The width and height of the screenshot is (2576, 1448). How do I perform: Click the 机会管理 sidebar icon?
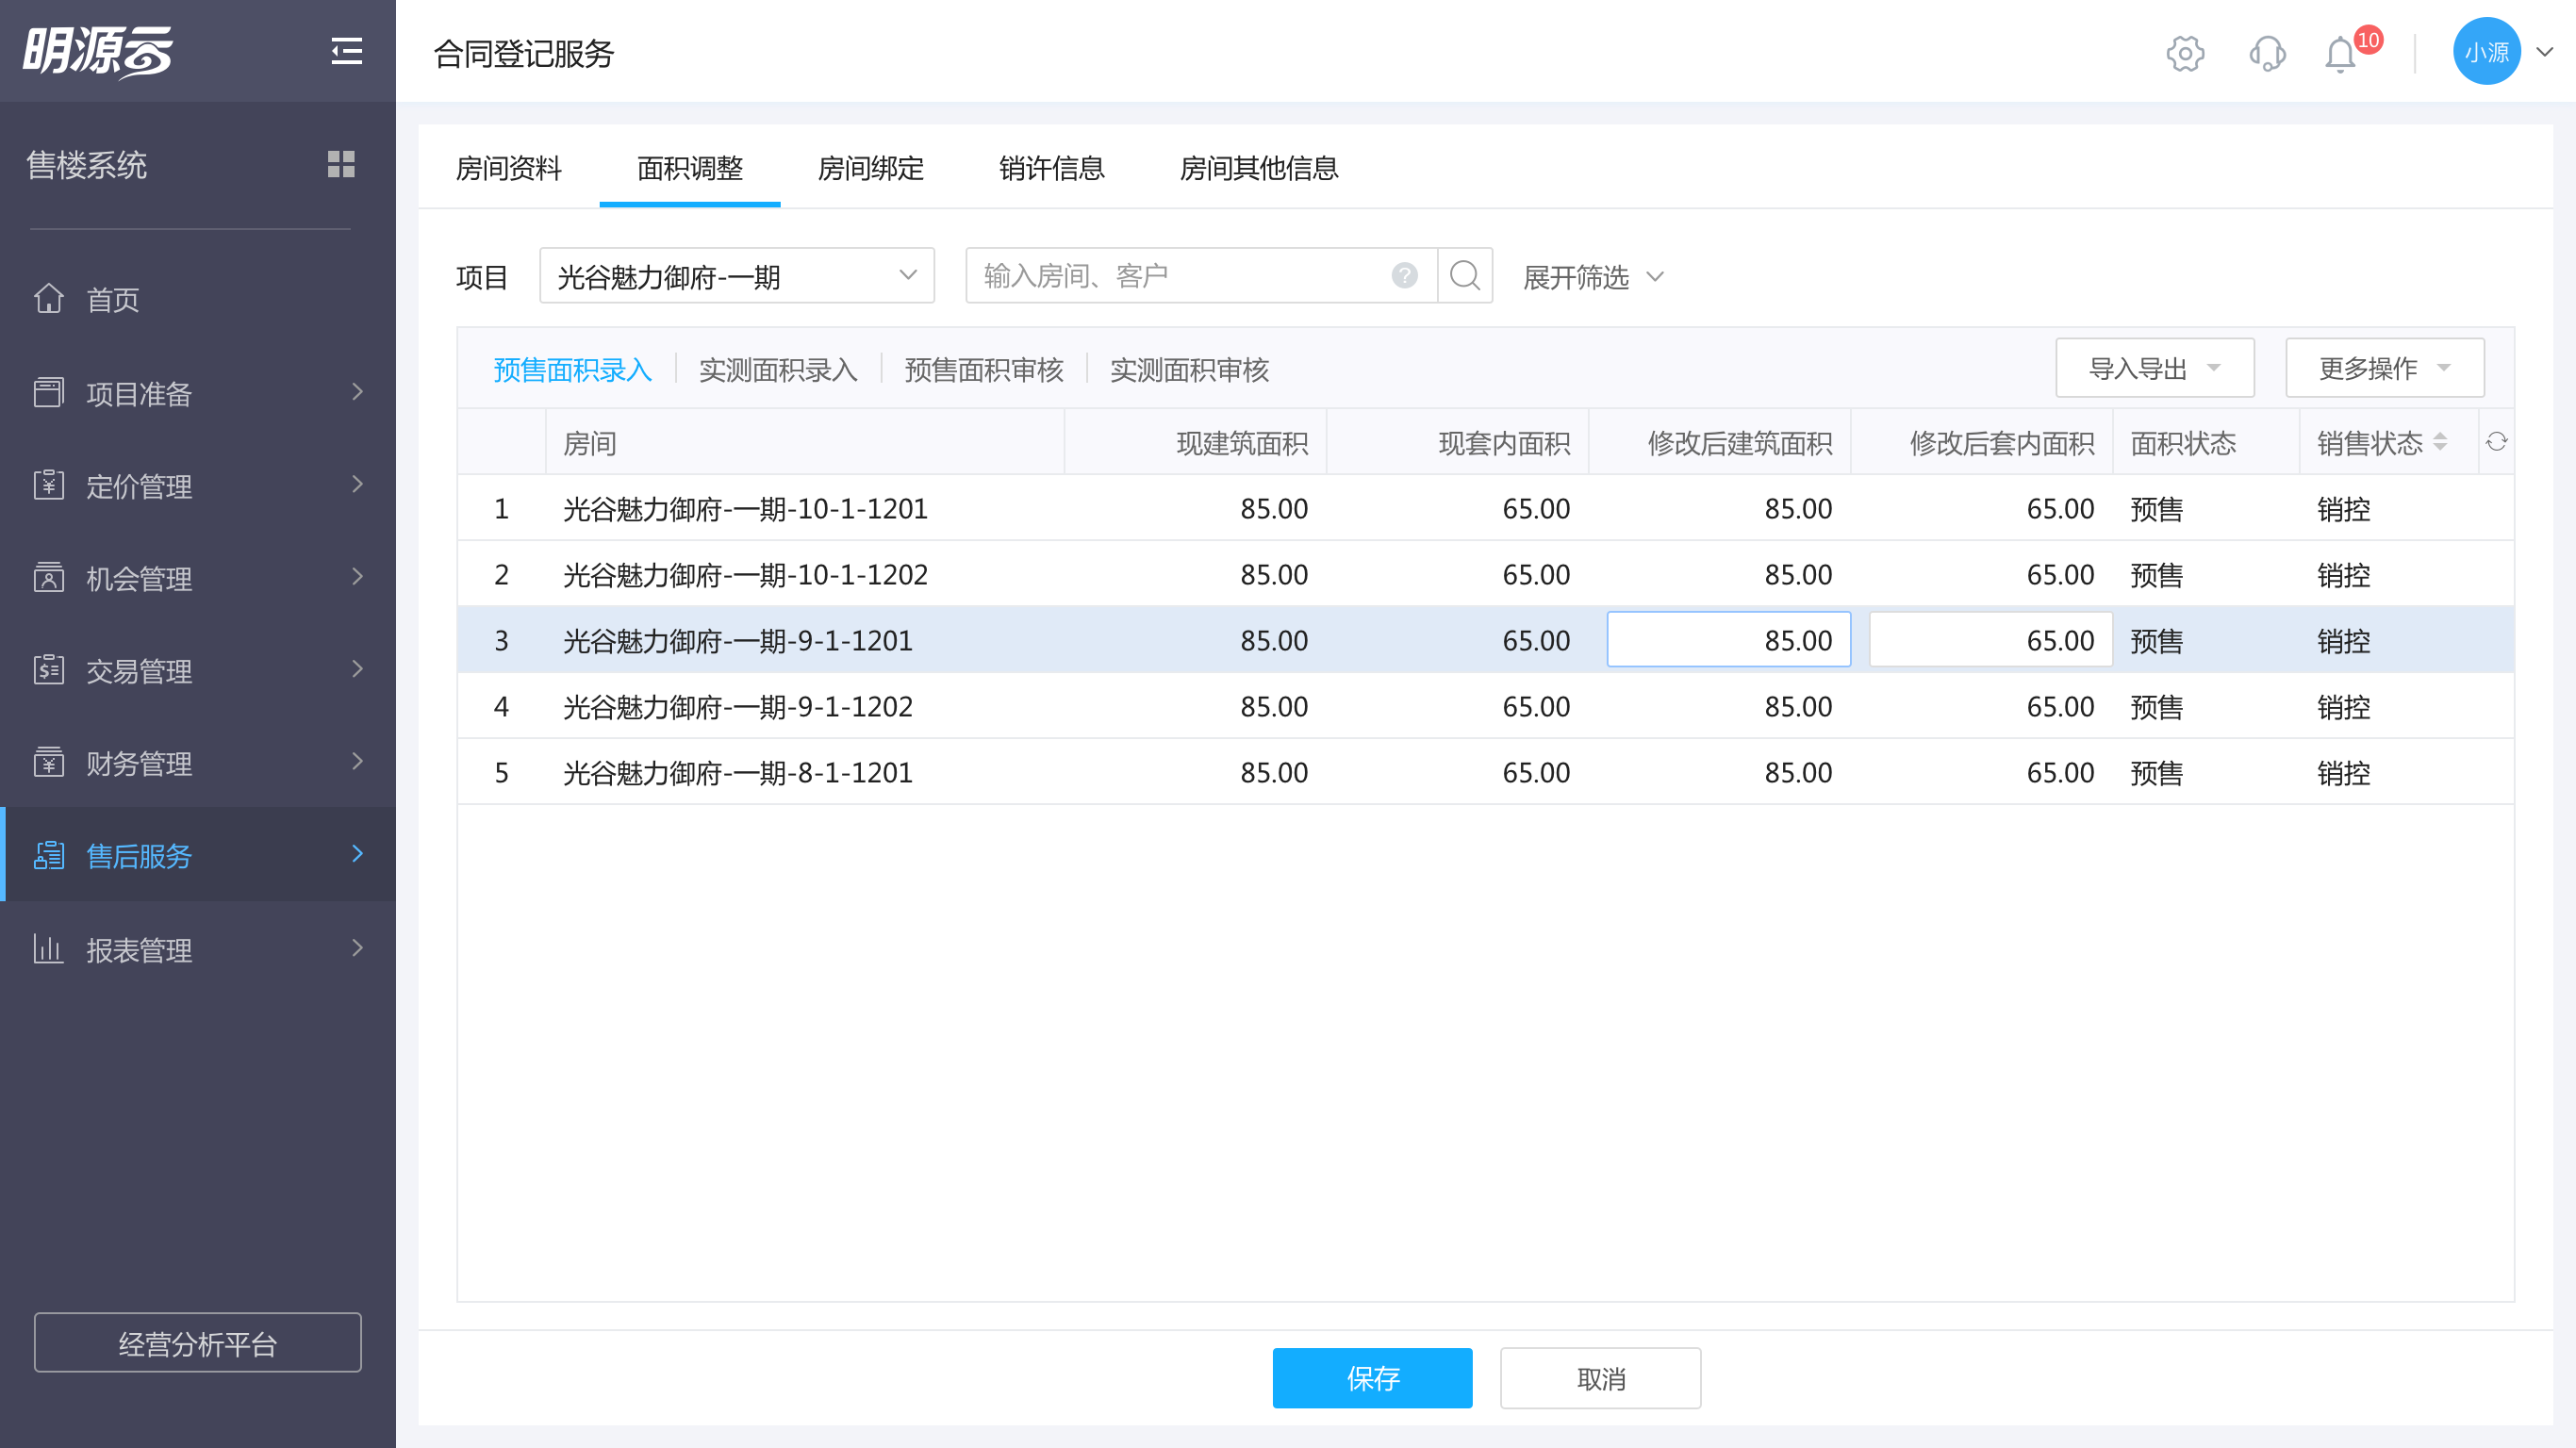[49, 577]
